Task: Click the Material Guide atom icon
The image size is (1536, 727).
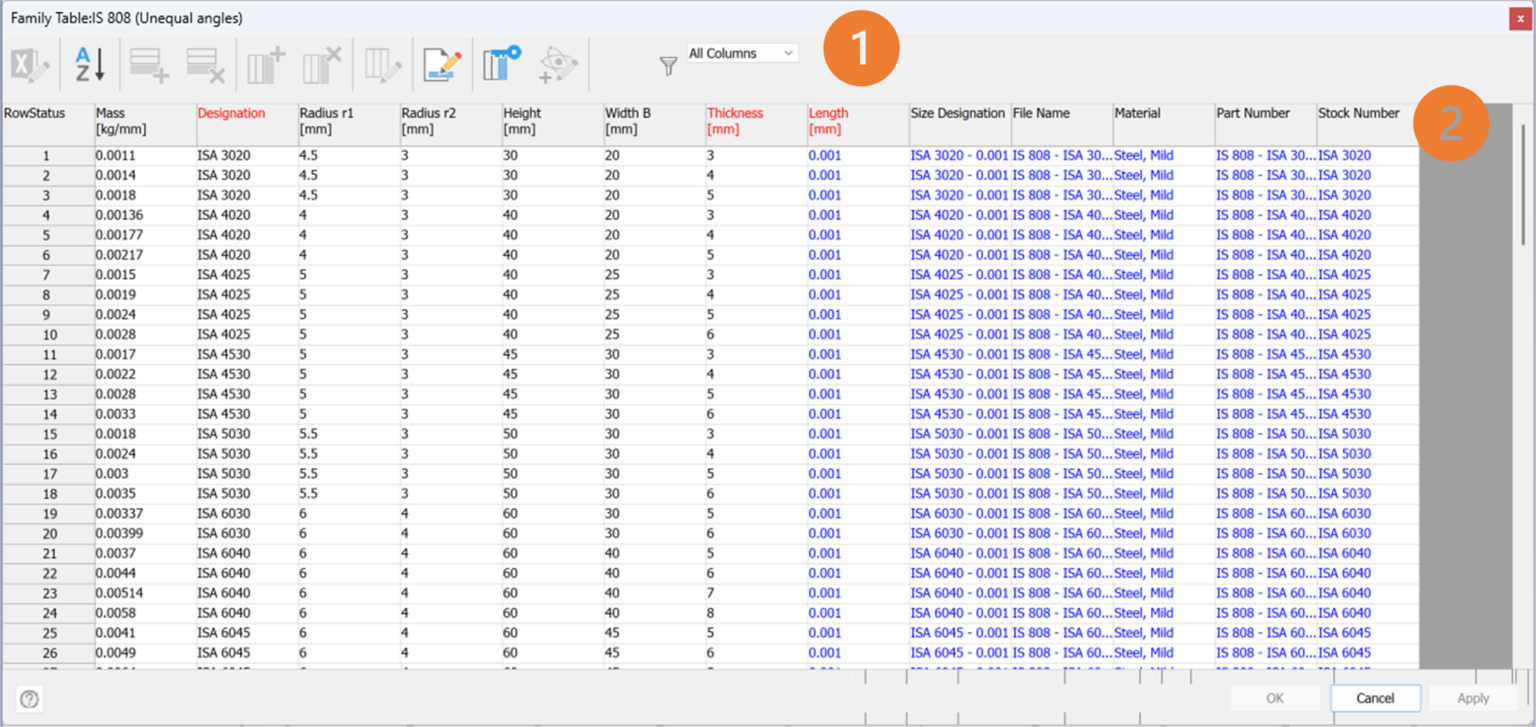Action: click(x=559, y=66)
